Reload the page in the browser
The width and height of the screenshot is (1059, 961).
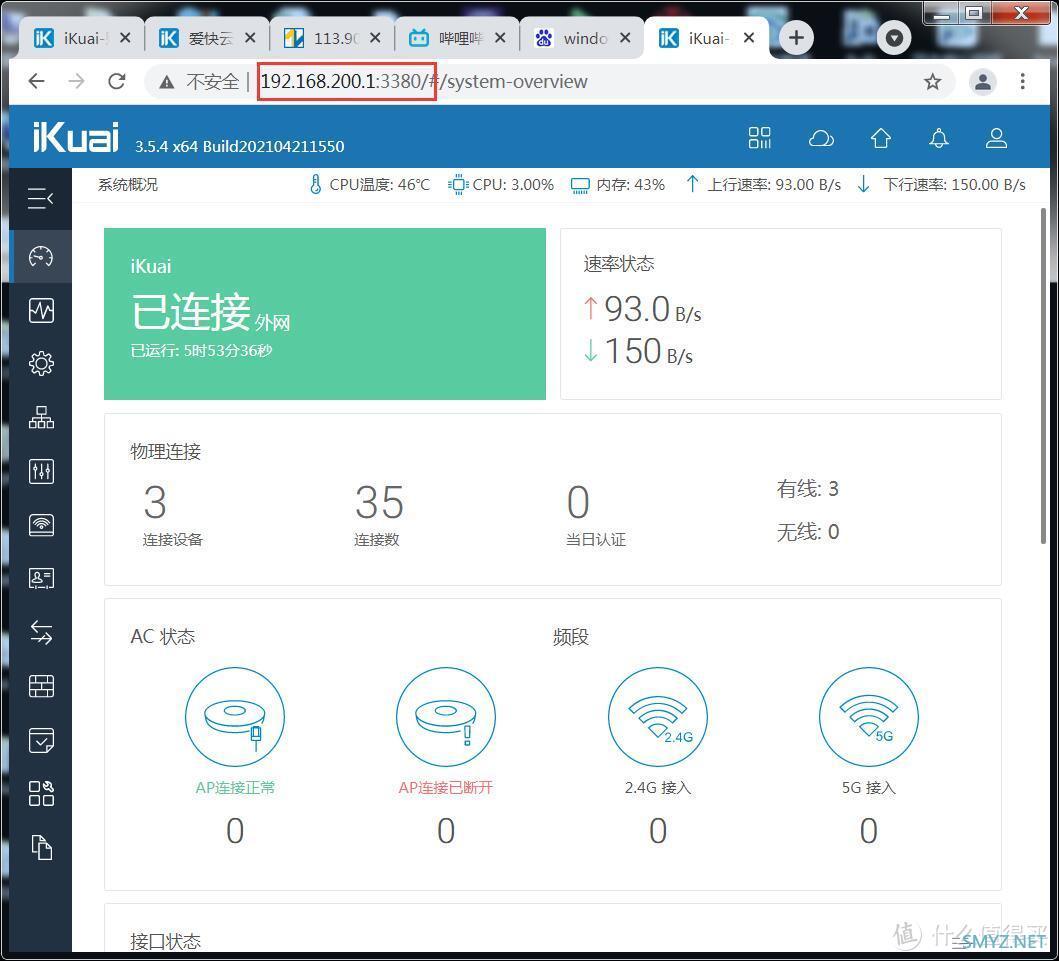tap(117, 82)
